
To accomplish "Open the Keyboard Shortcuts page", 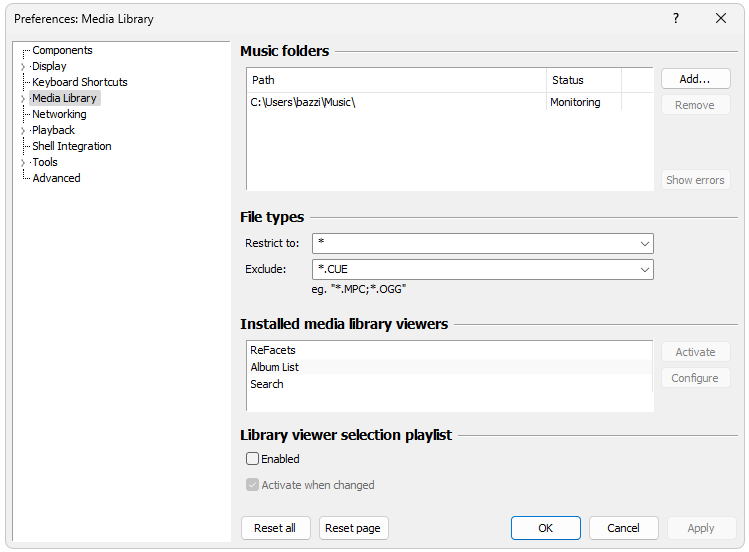I will coord(79,82).
